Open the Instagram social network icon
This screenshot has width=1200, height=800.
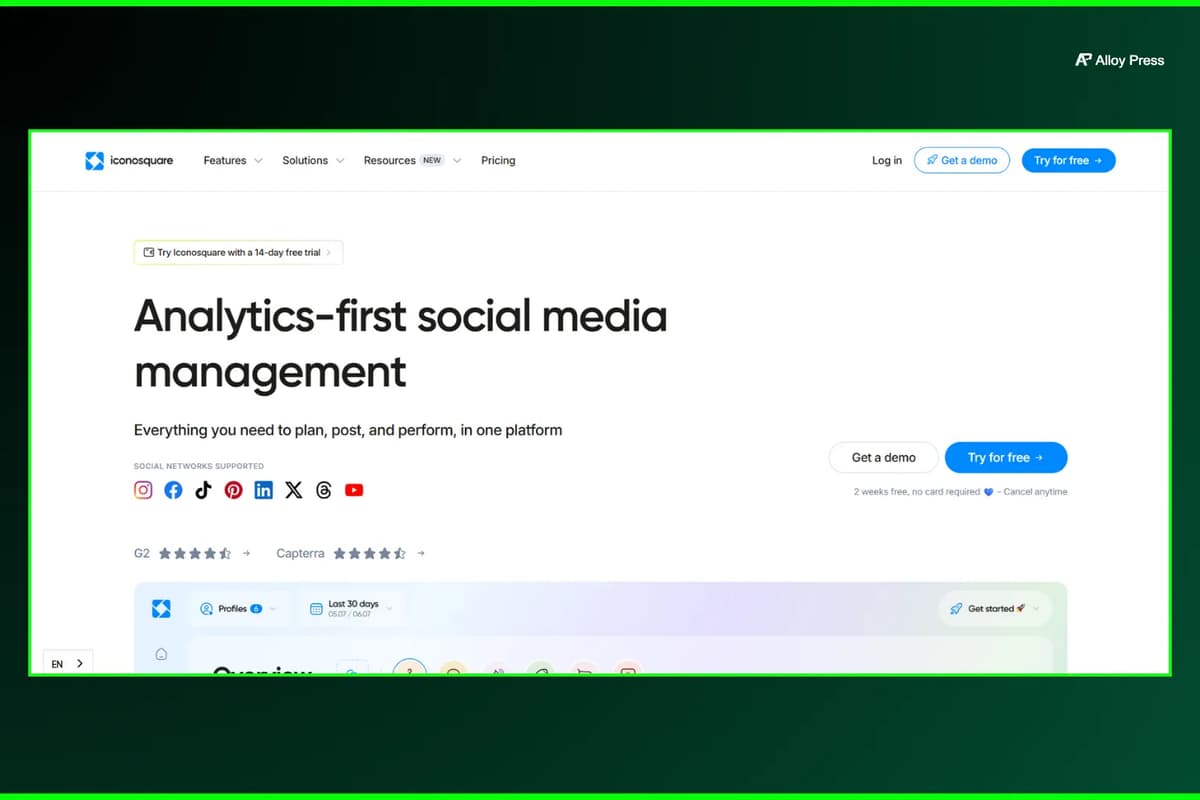(144, 490)
